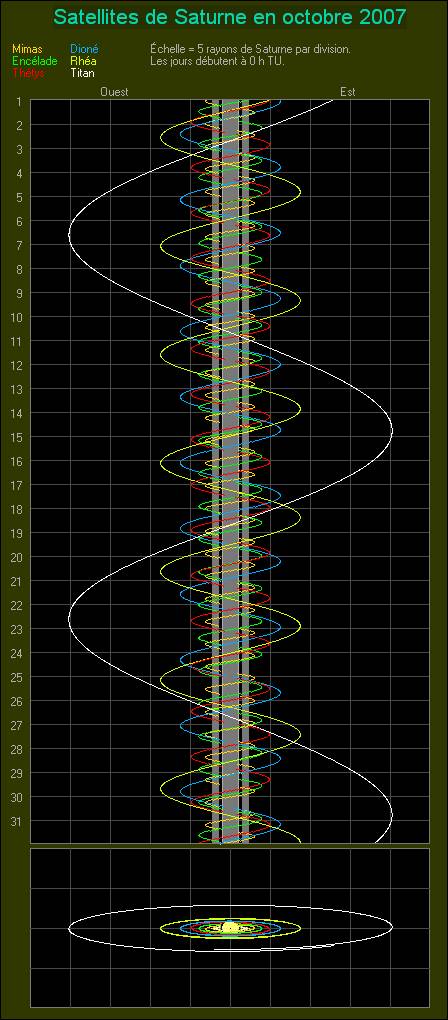Select day 15 on the date axis

pos(18,437)
